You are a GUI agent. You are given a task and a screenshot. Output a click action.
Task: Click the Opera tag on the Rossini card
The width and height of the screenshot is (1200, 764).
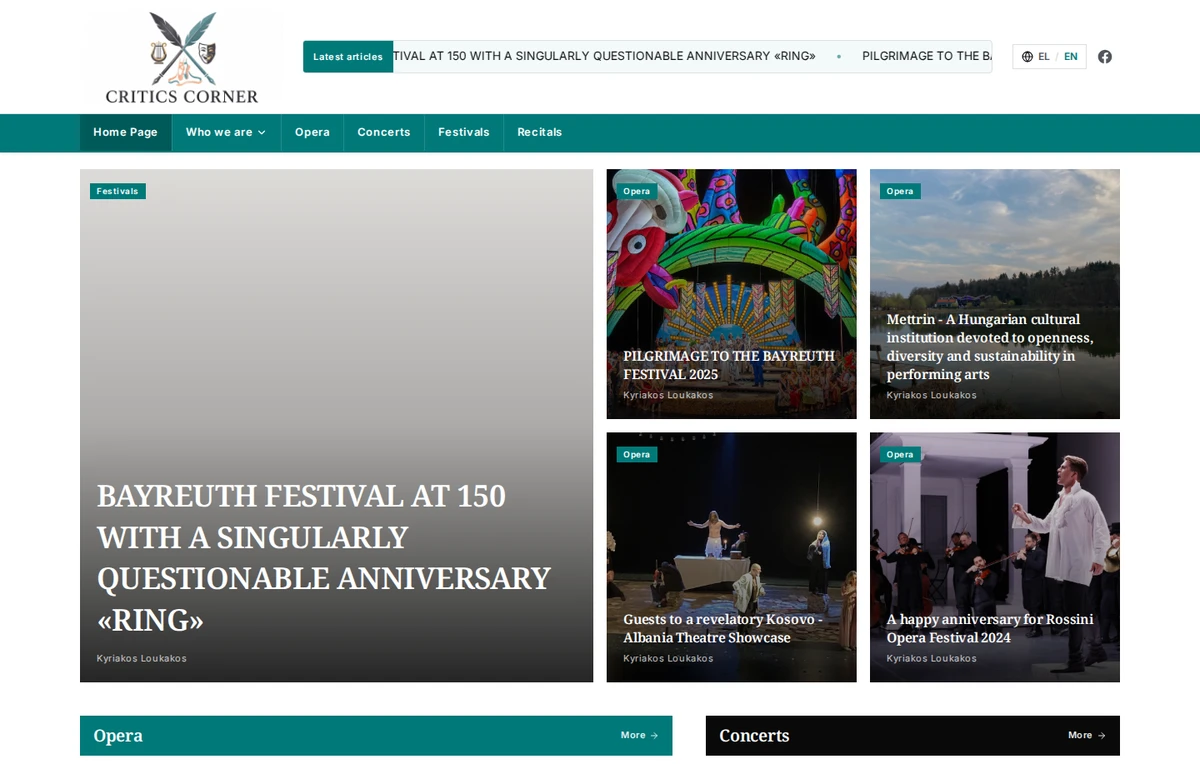[900, 455]
